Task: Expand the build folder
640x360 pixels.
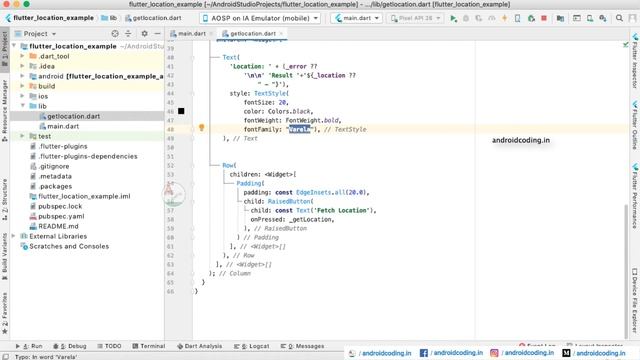Action: coord(22,86)
